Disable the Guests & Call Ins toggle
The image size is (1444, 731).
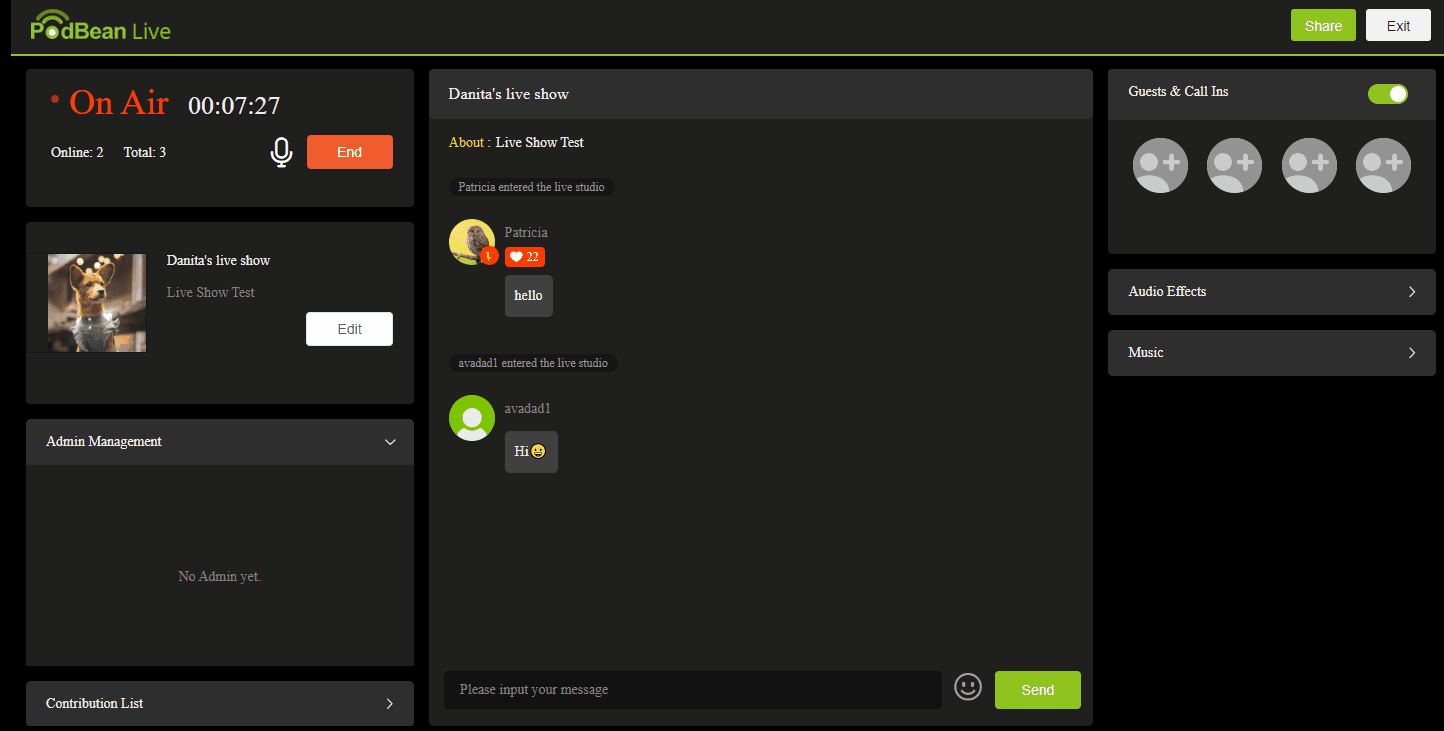point(1387,93)
